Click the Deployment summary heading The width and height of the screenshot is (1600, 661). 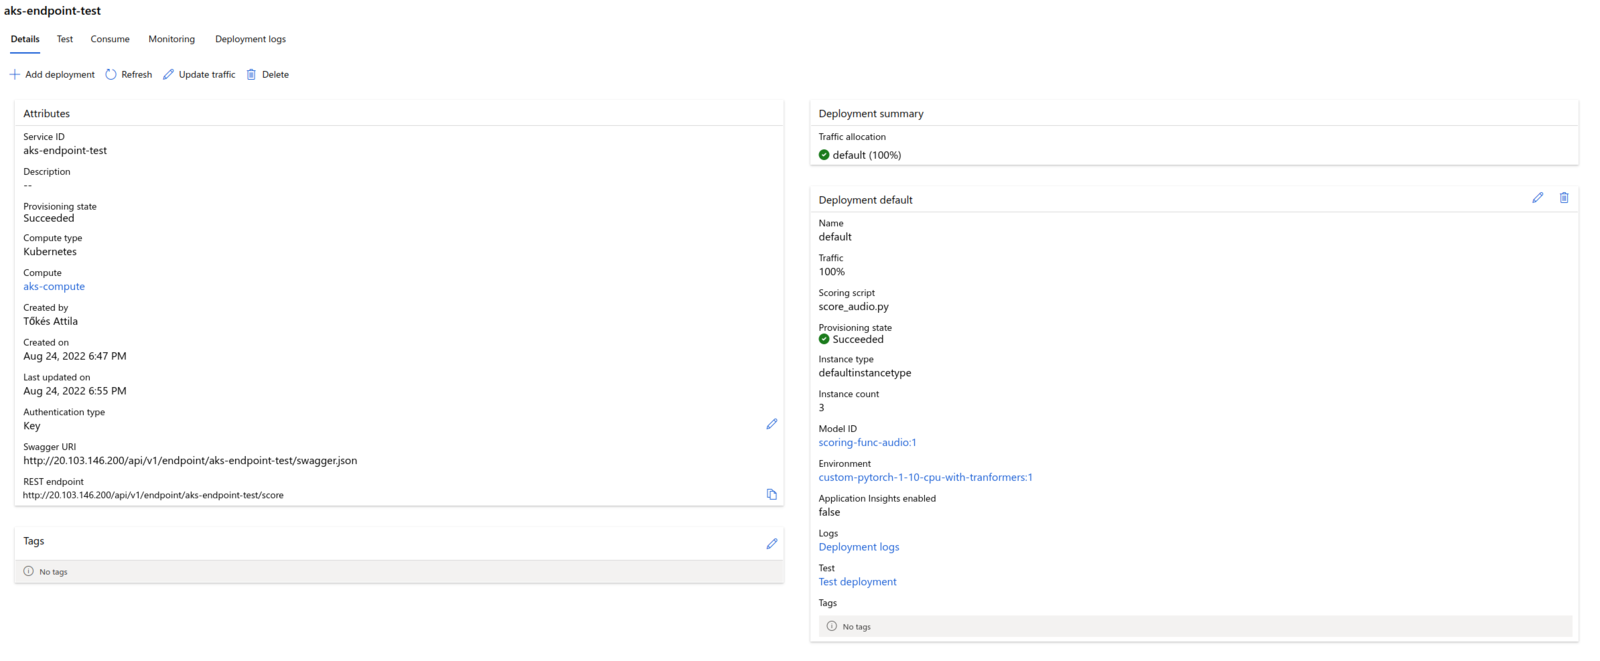[x=871, y=114]
